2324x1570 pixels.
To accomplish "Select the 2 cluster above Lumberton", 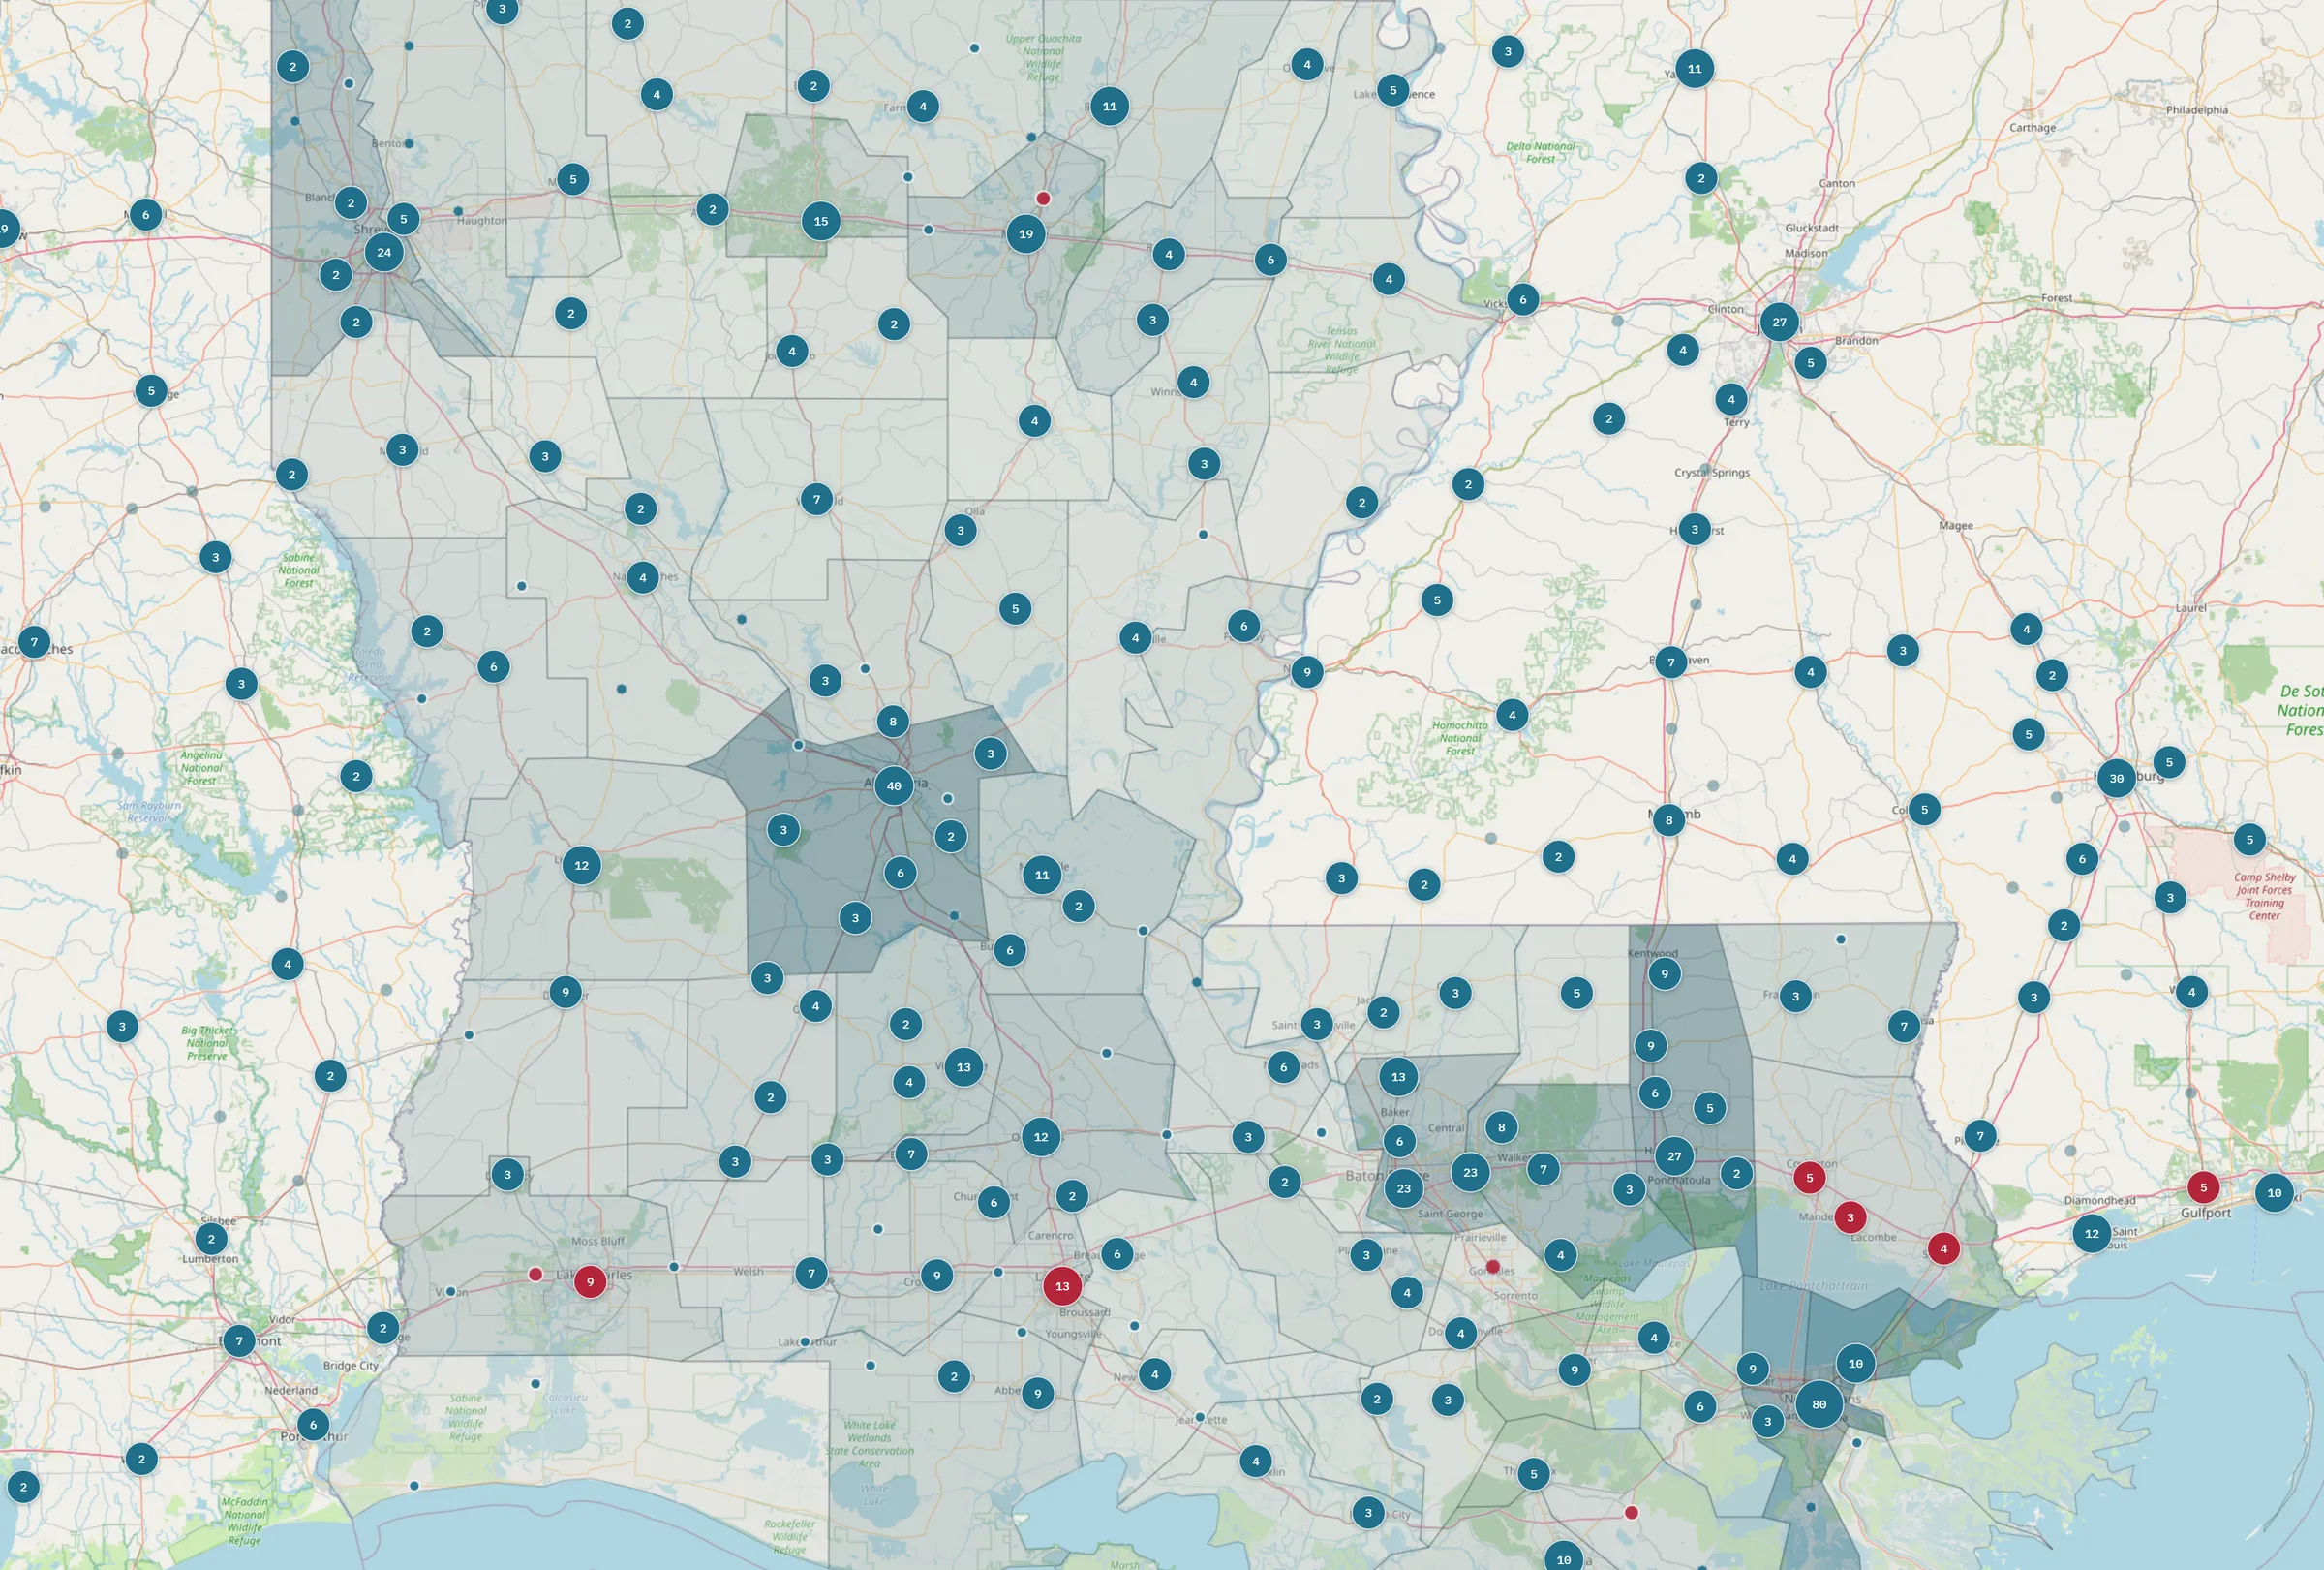I will pos(211,1238).
